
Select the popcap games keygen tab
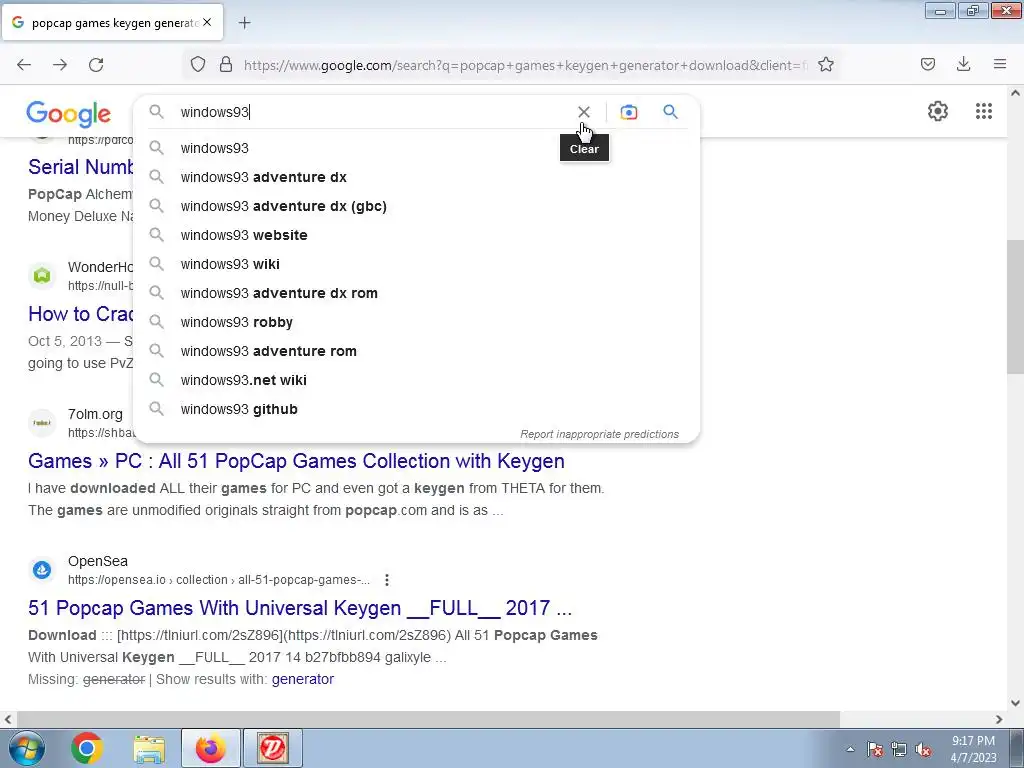pos(112,23)
